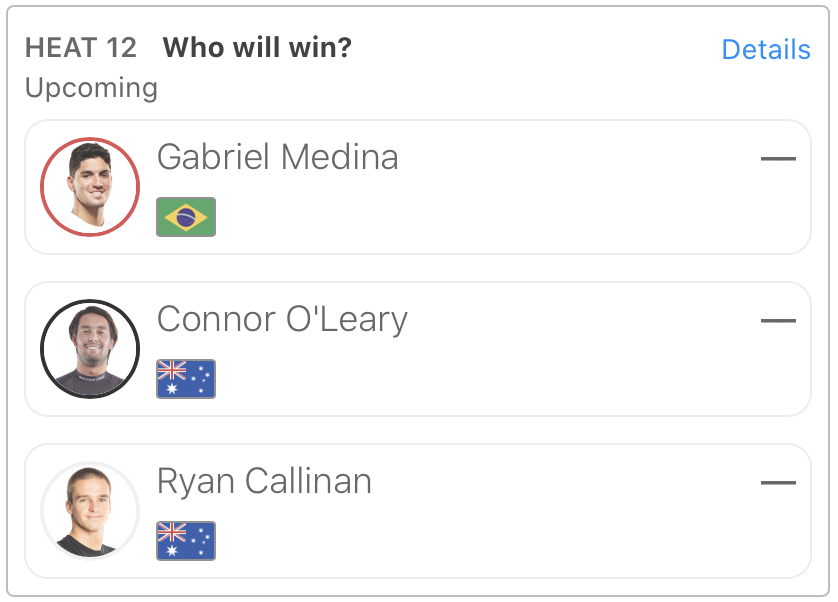Image resolution: width=838 pixels, height=602 pixels.
Task: Click the dash icon in Connor O'Leary's row
Action: [778, 321]
